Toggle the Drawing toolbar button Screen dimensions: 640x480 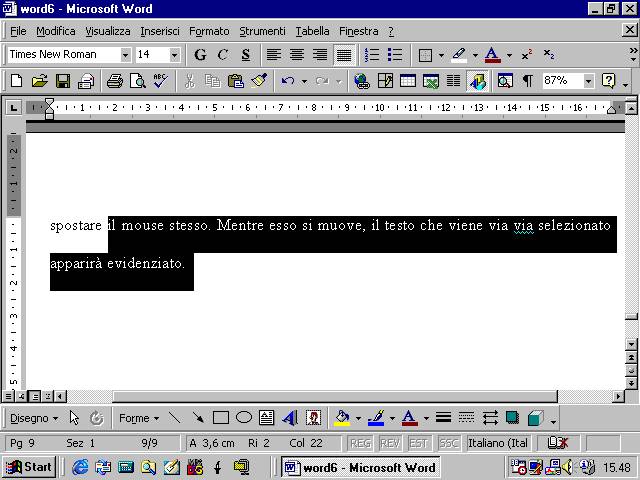pyautogui.click(x=477, y=81)
